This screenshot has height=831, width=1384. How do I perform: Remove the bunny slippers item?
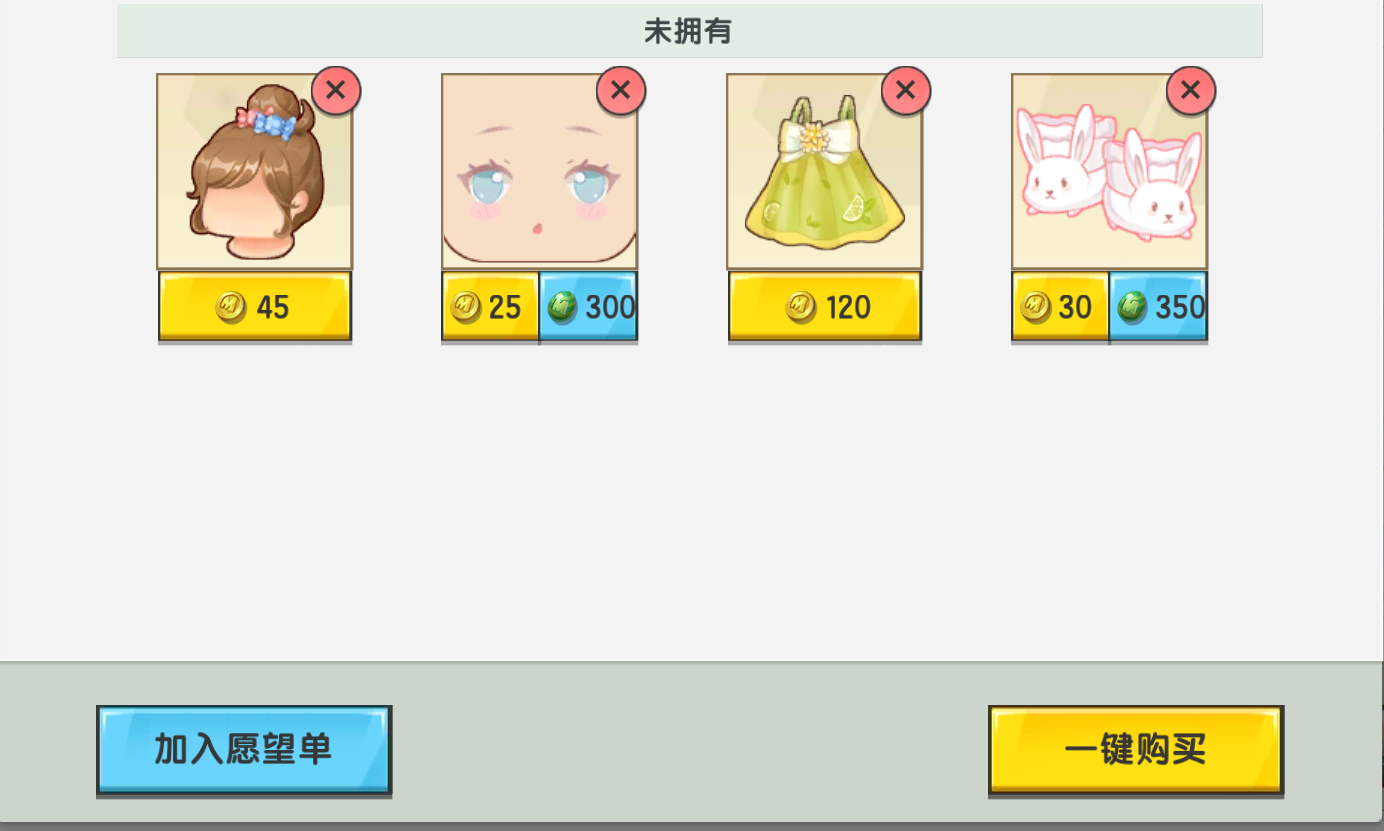point(1191,91)
